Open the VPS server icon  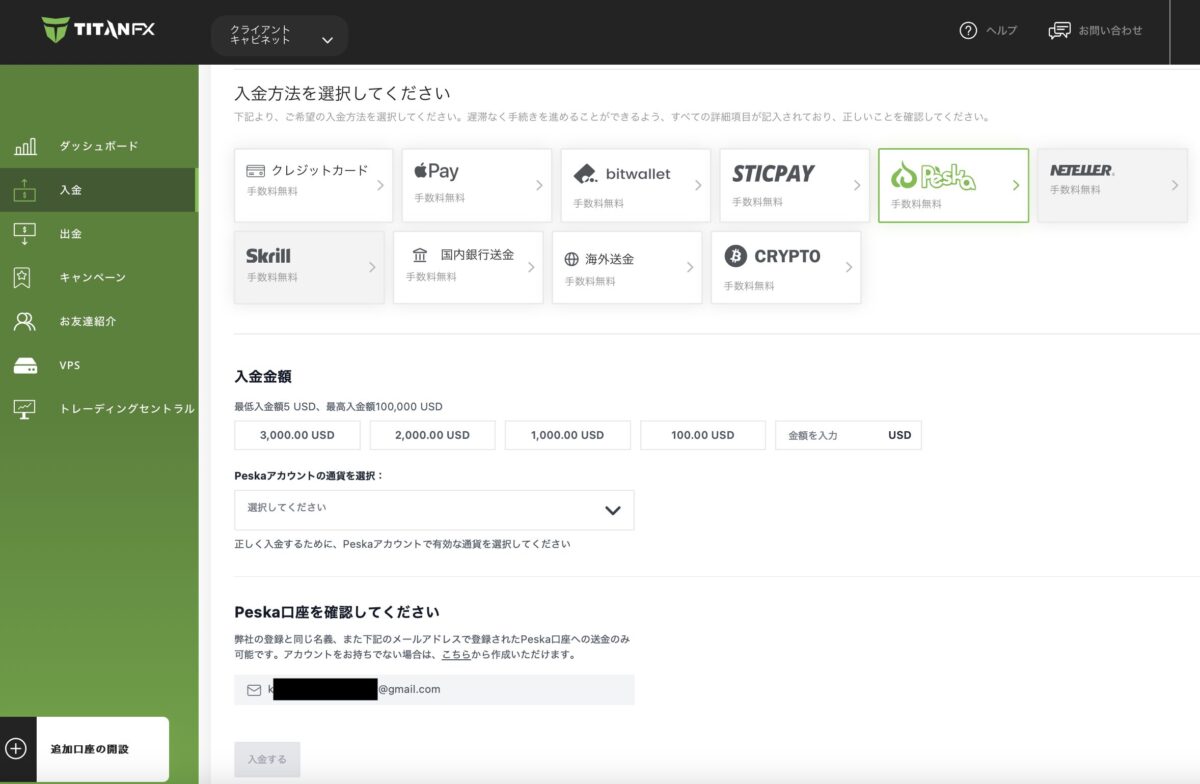click(x=25, y=366)
